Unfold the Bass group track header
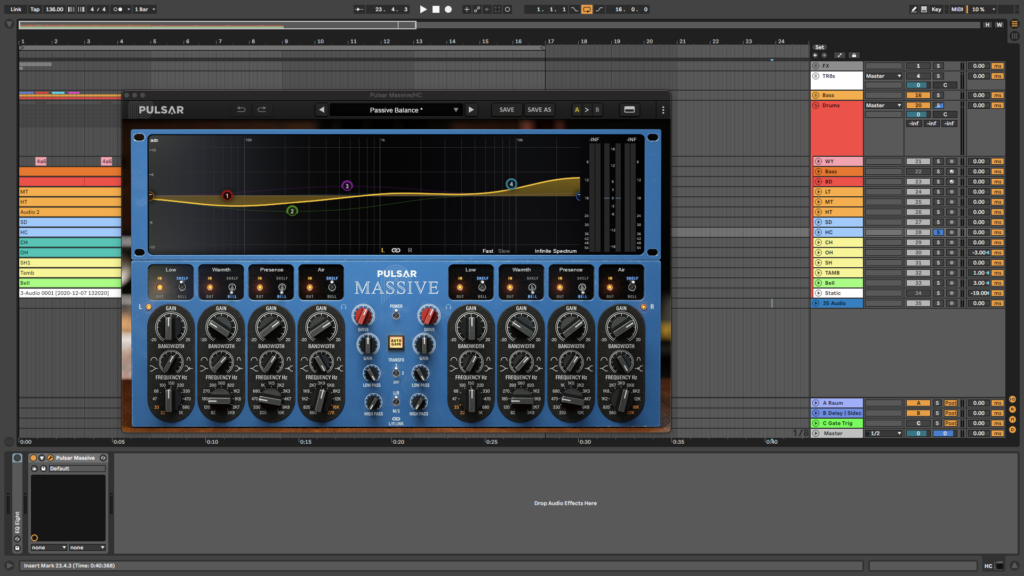 (x=816, y=95)
